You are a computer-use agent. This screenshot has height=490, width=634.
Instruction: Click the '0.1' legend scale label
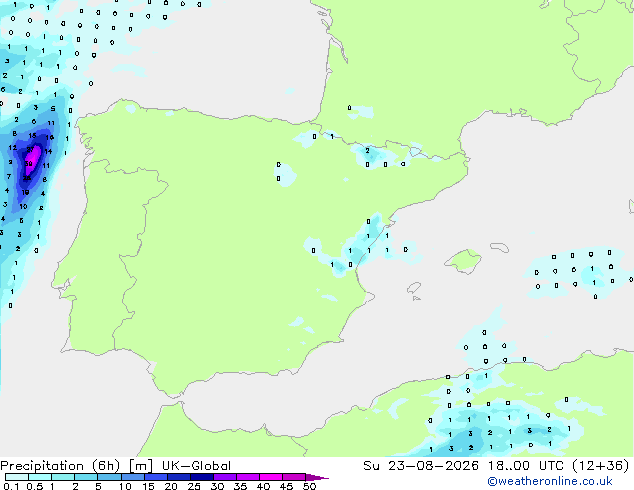[11, 486]
